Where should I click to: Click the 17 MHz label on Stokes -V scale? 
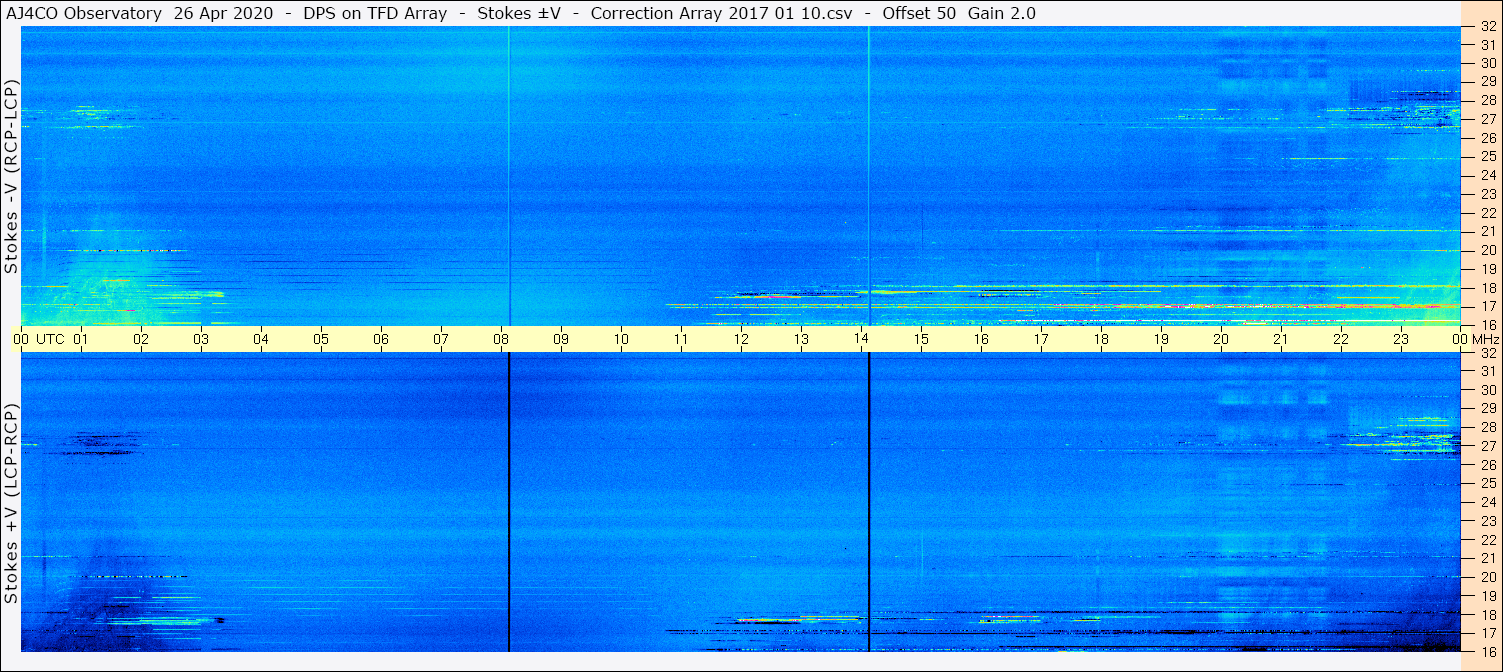pyautogui.click(x=1487, y=306)
